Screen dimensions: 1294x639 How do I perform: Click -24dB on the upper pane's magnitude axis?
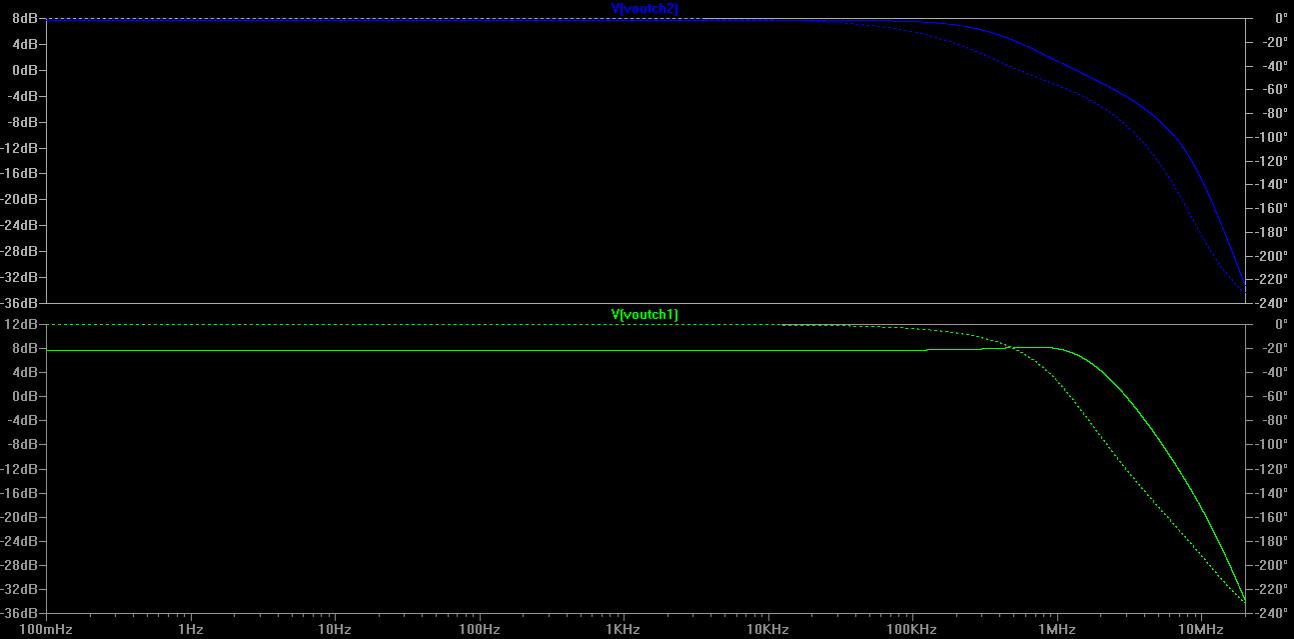(21, 225)
